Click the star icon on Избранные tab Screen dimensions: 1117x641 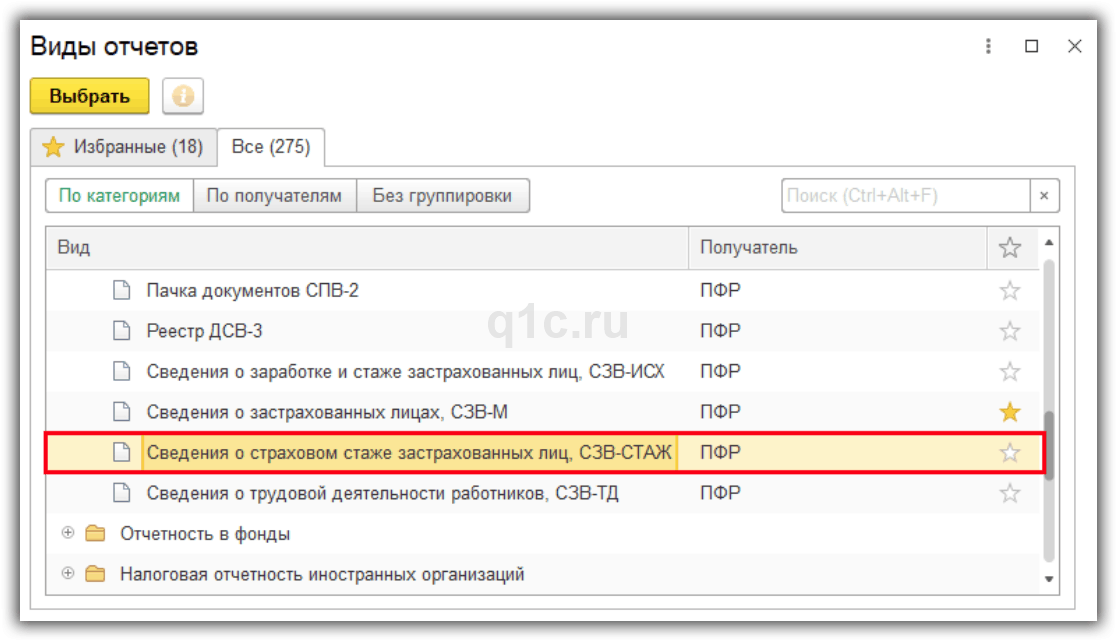click(53, 147)
